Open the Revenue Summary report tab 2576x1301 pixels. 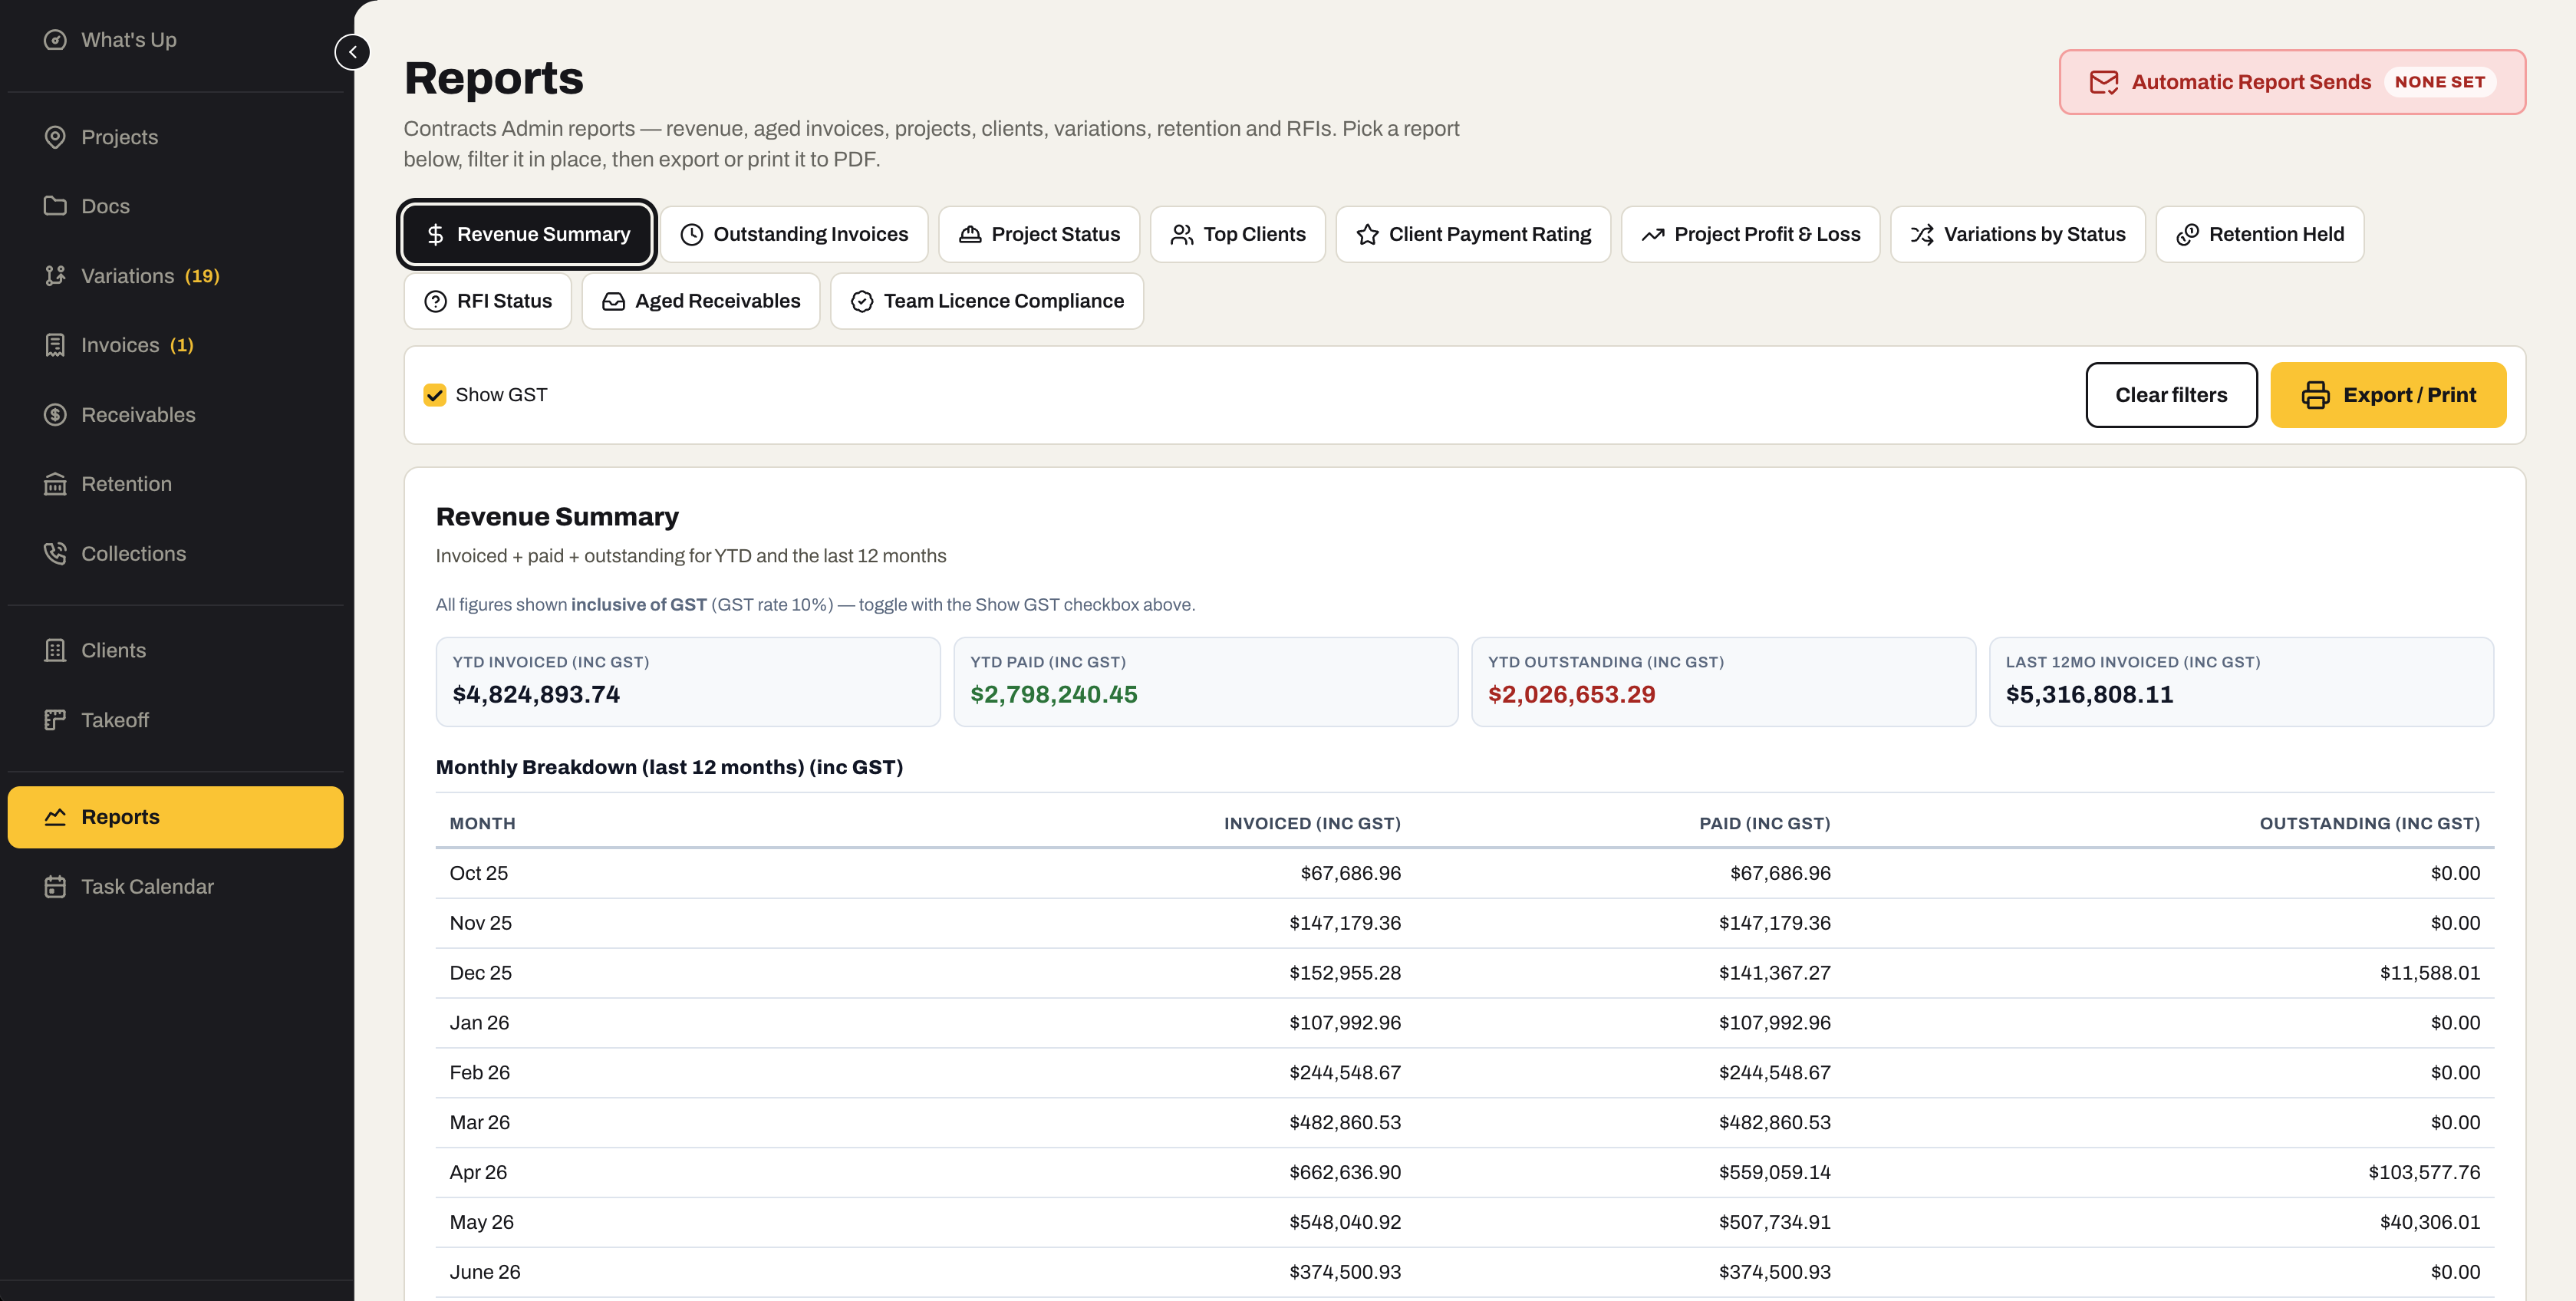(527, 234)
